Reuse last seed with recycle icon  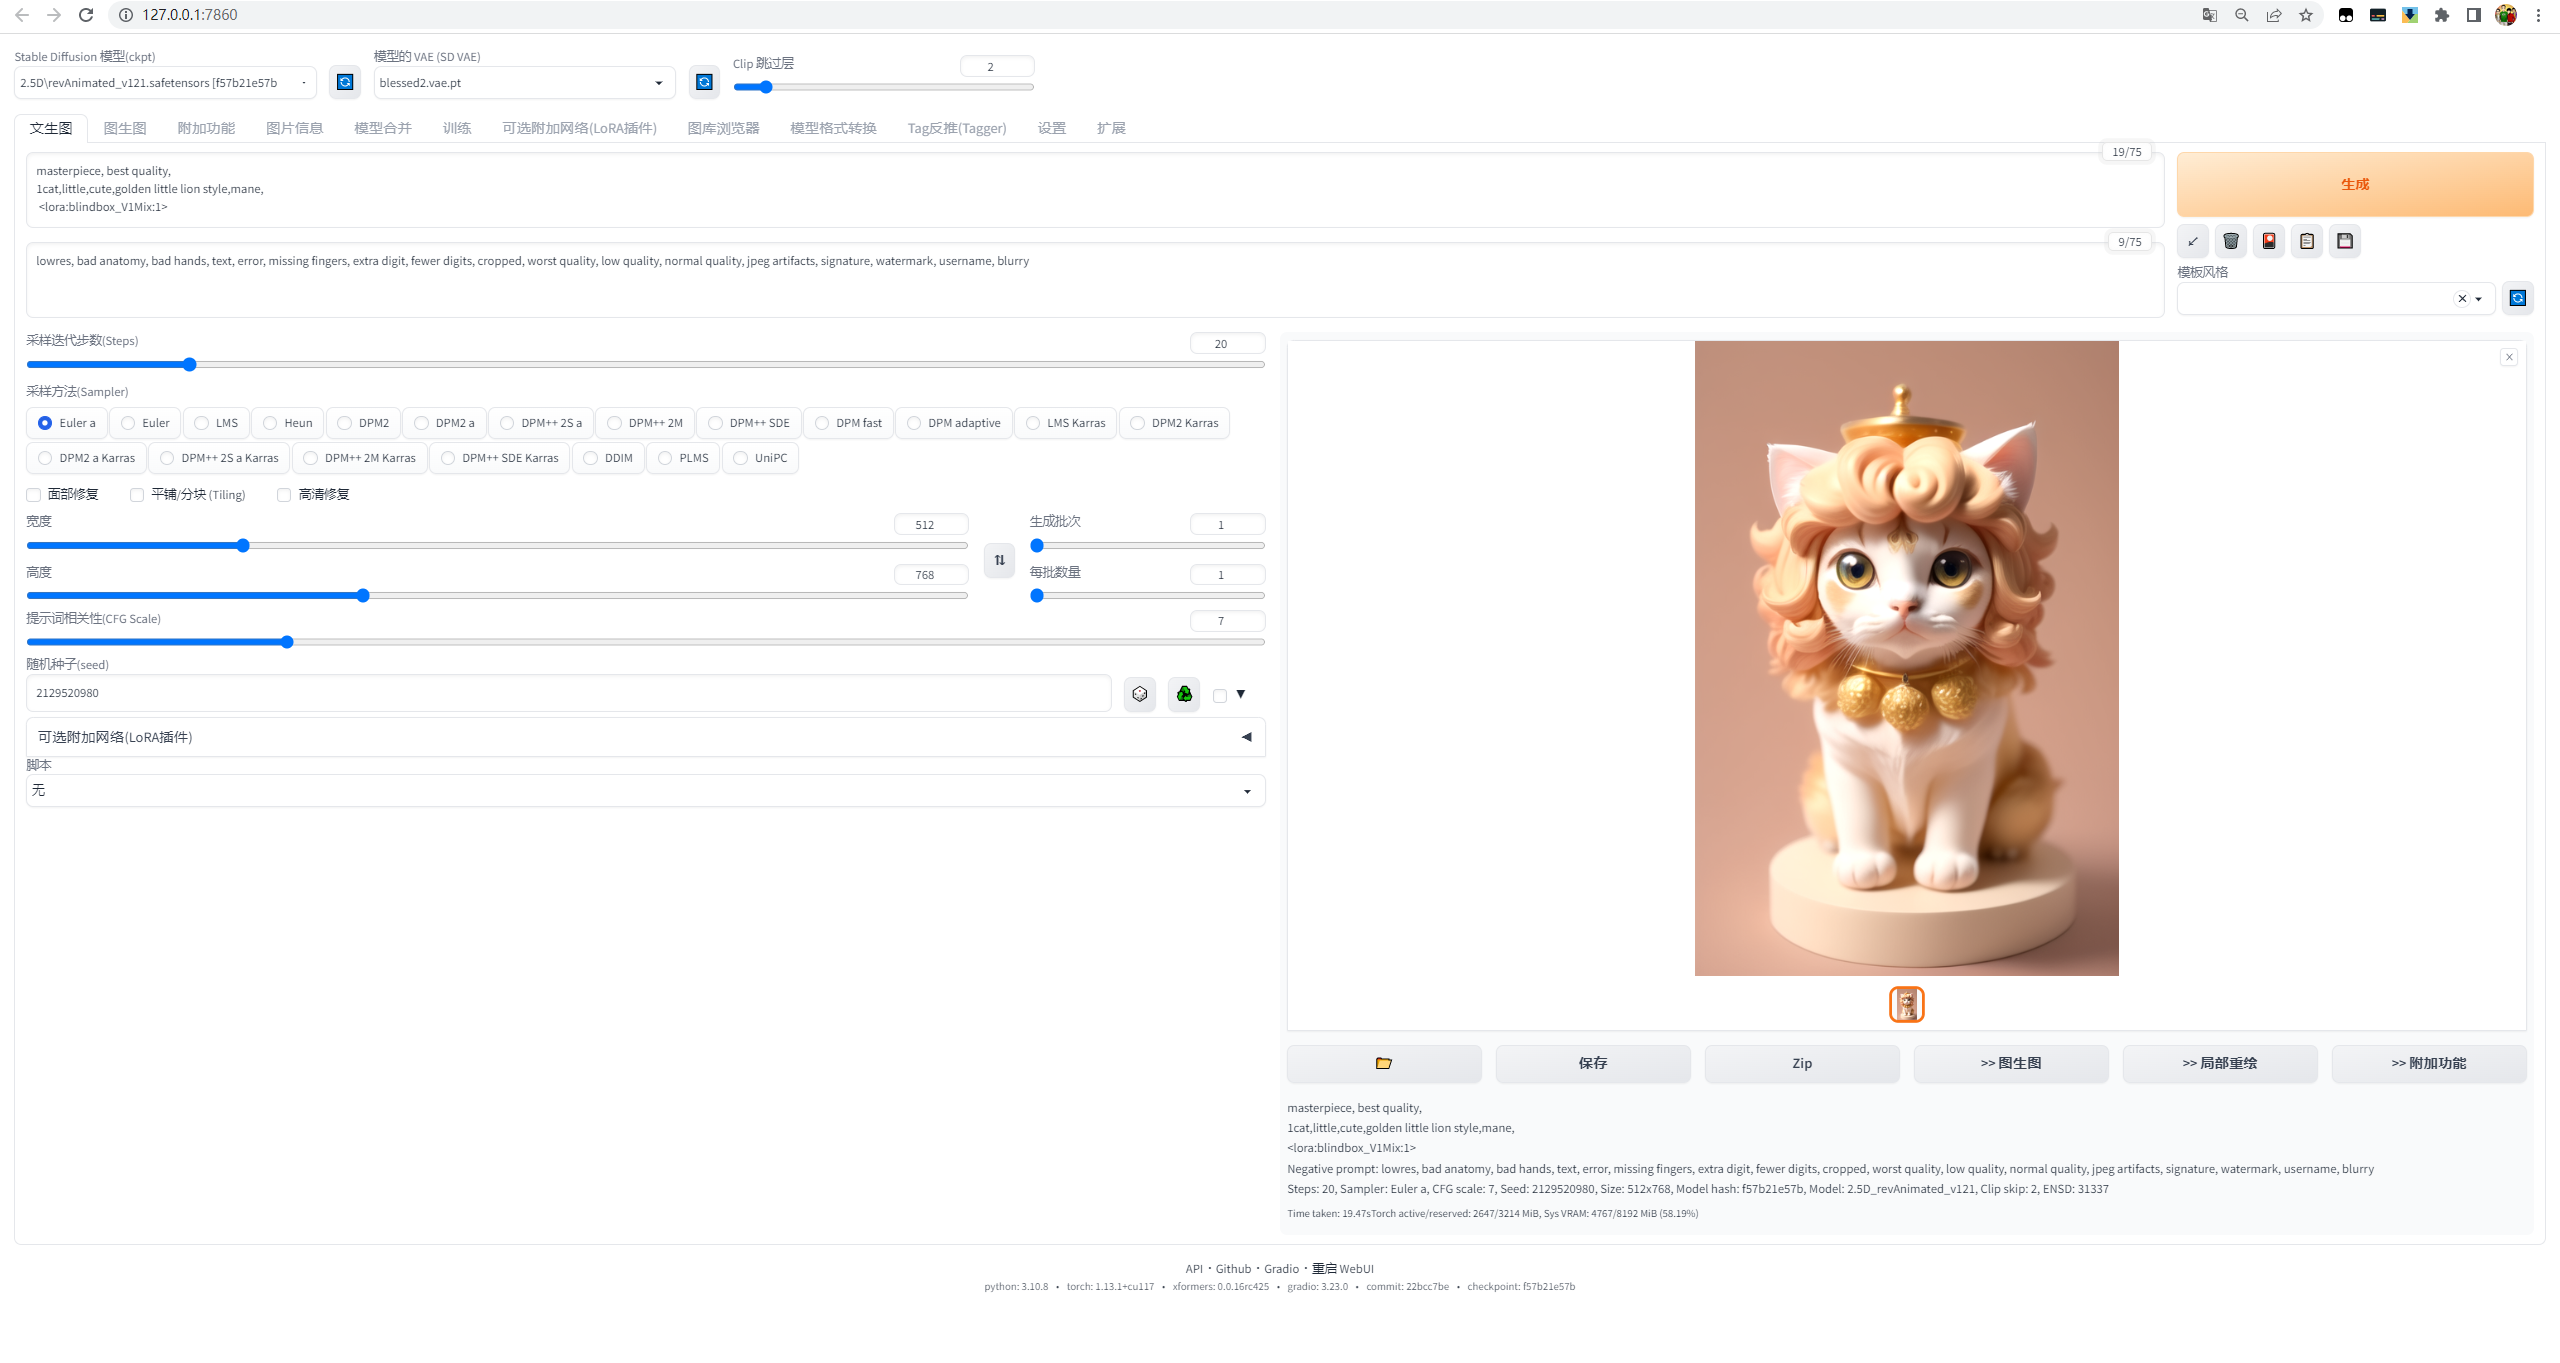pyautogui.click(x=1184, y=694)
